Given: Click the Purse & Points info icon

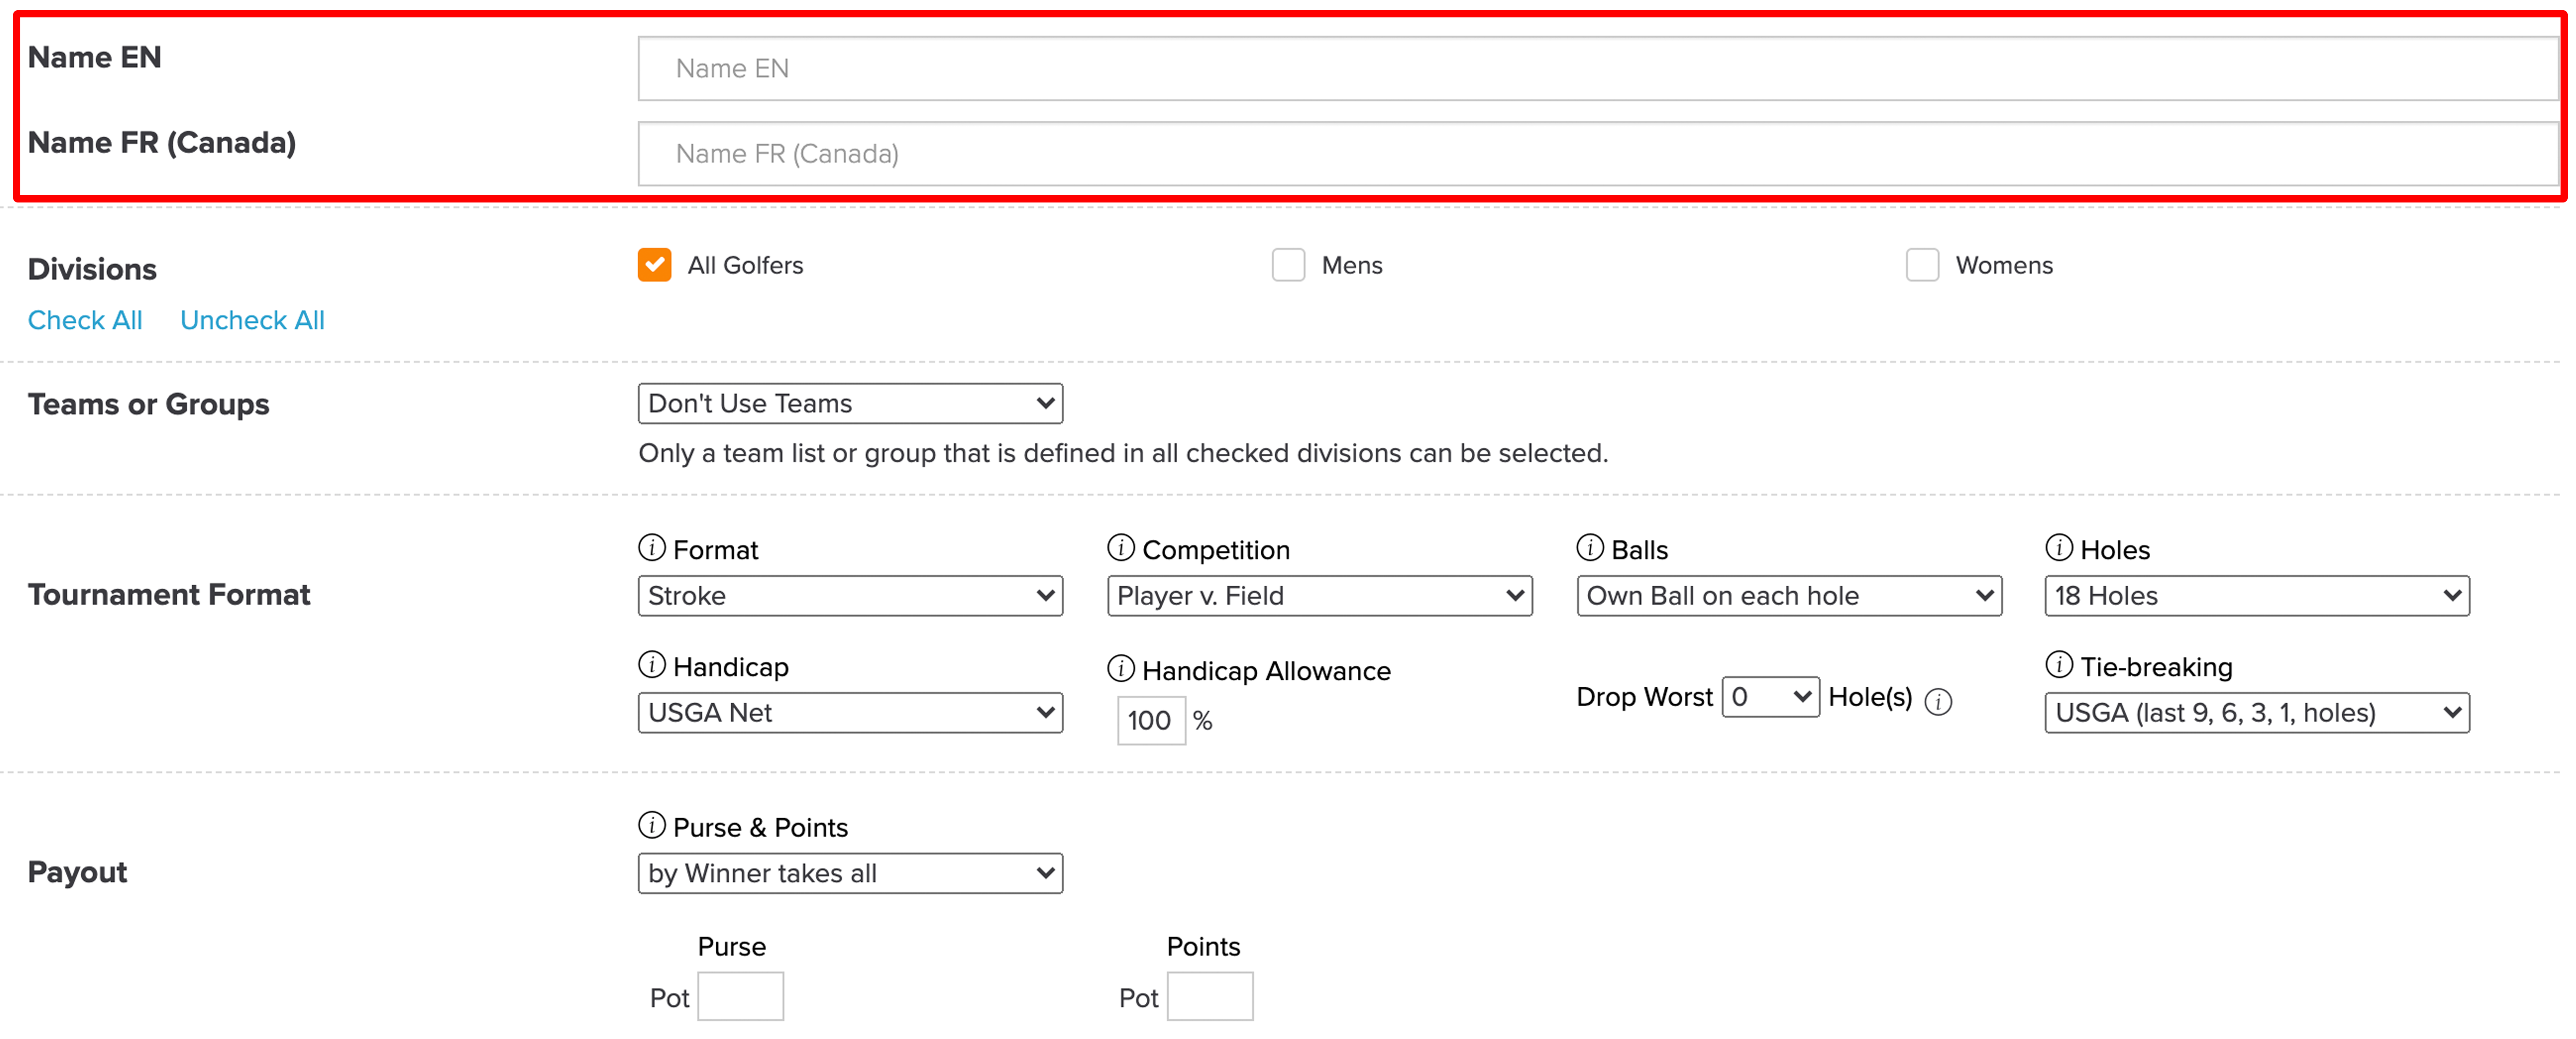Looking at the screenshot, I should point(651,826).
